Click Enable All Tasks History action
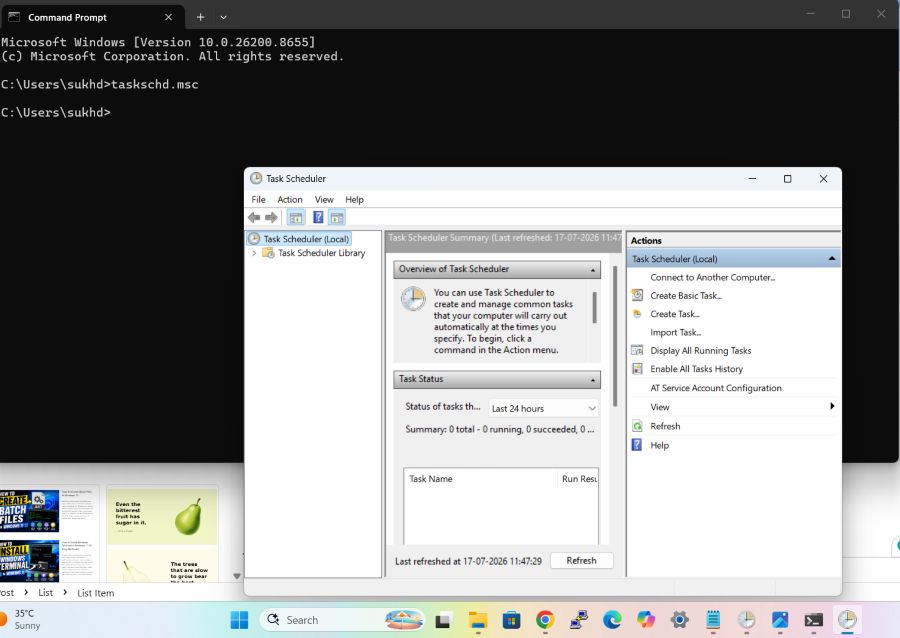 click(x=696, y=369)
